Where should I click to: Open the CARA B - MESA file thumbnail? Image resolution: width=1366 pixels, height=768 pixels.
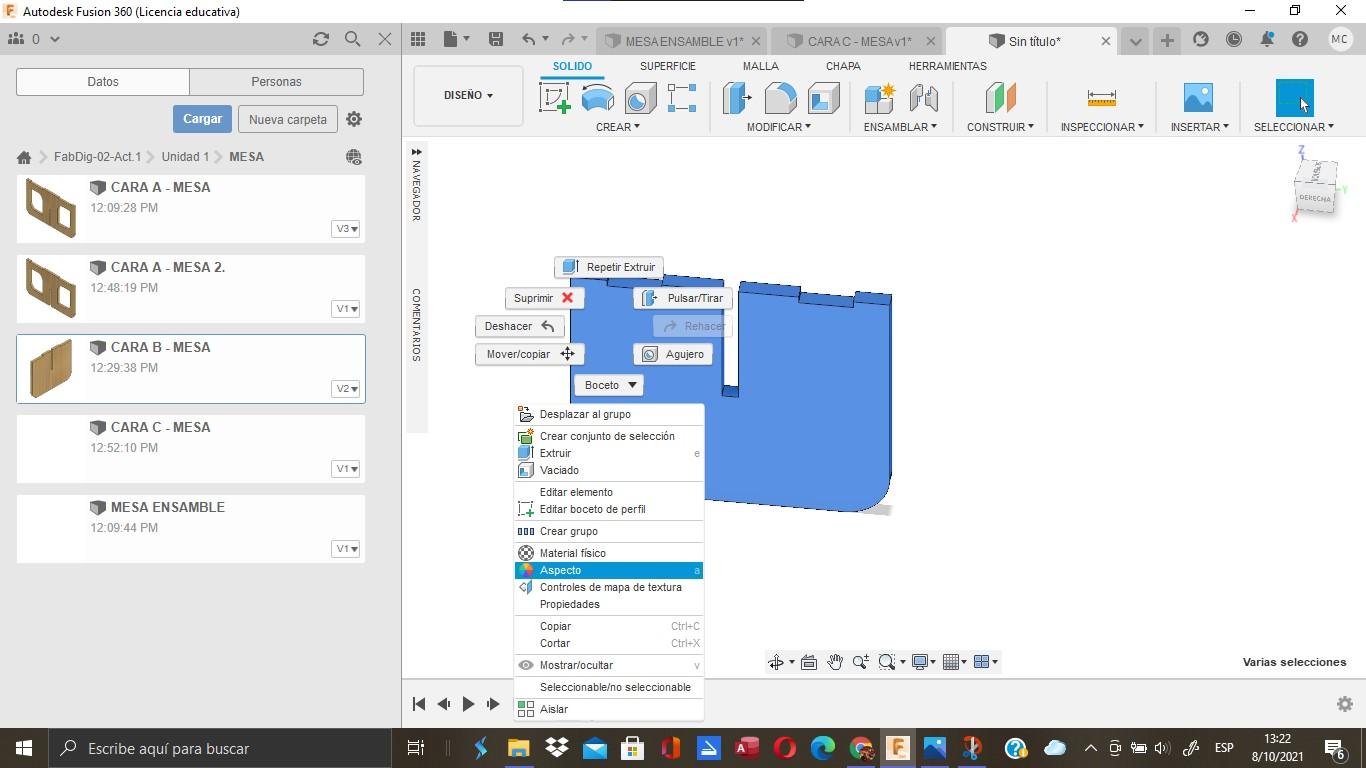point(51,368)
